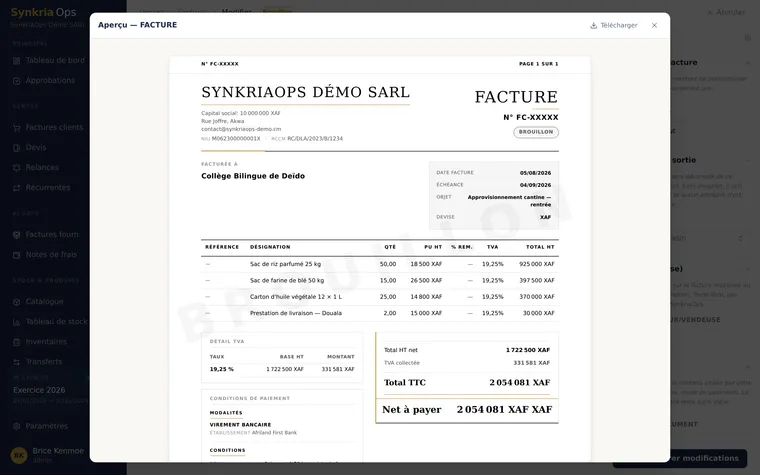Click the Sac de riz parfumé 25 kg row
Viewport: 760px width, 475px height.
(x=380, y=264)
